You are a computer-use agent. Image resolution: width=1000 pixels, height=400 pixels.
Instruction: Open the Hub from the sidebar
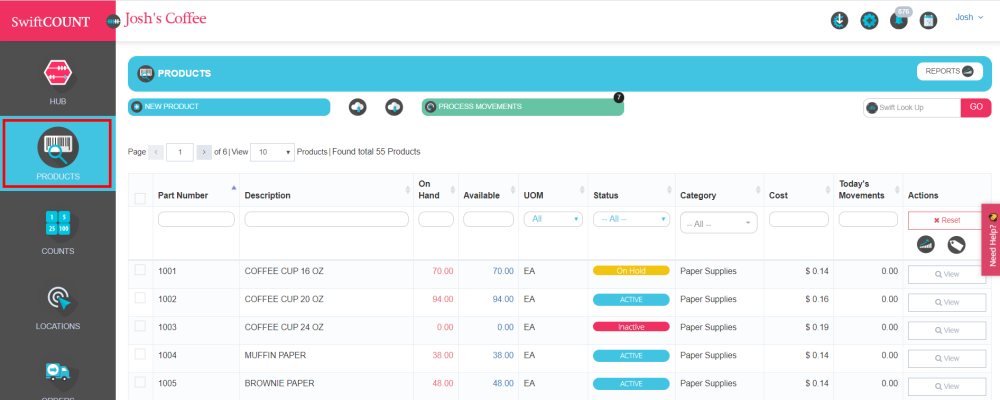(57, 80)
